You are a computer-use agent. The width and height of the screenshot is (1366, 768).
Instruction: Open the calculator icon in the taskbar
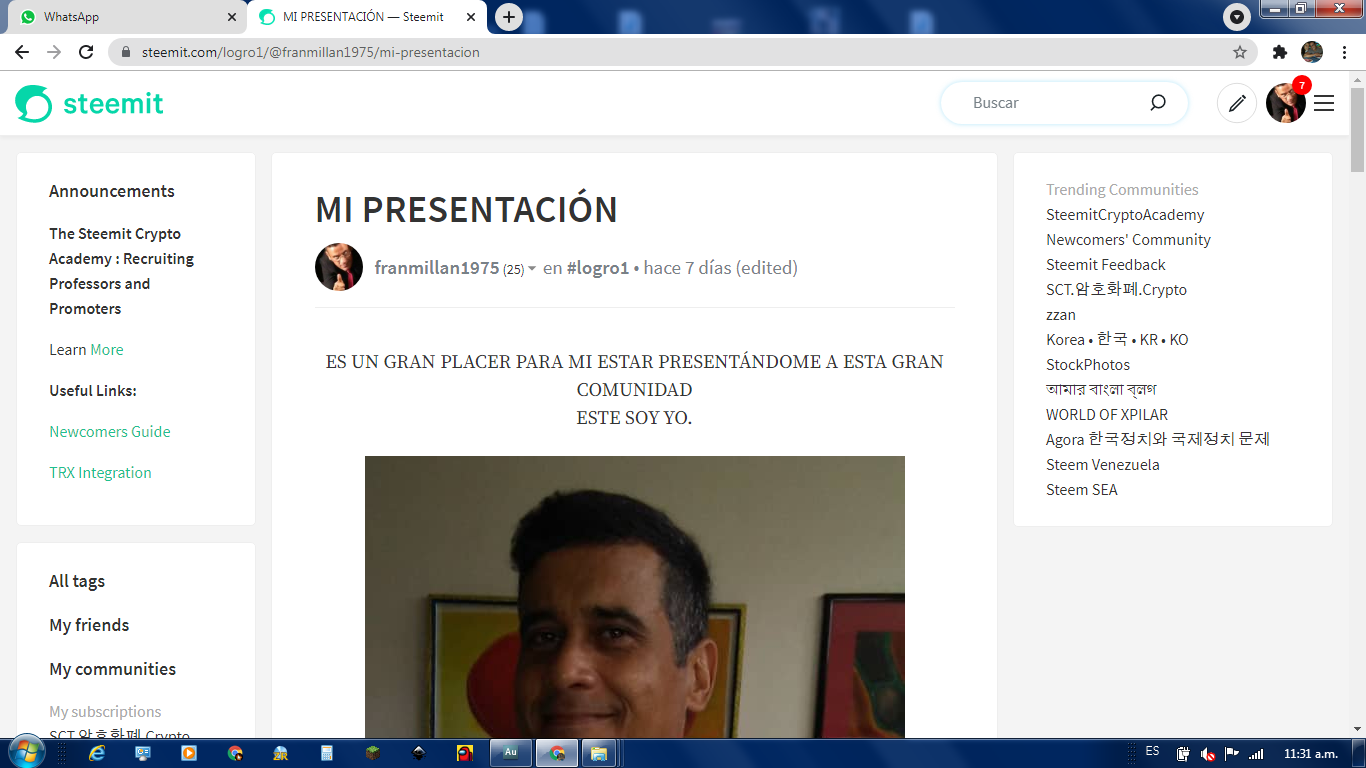click(327, 753)
